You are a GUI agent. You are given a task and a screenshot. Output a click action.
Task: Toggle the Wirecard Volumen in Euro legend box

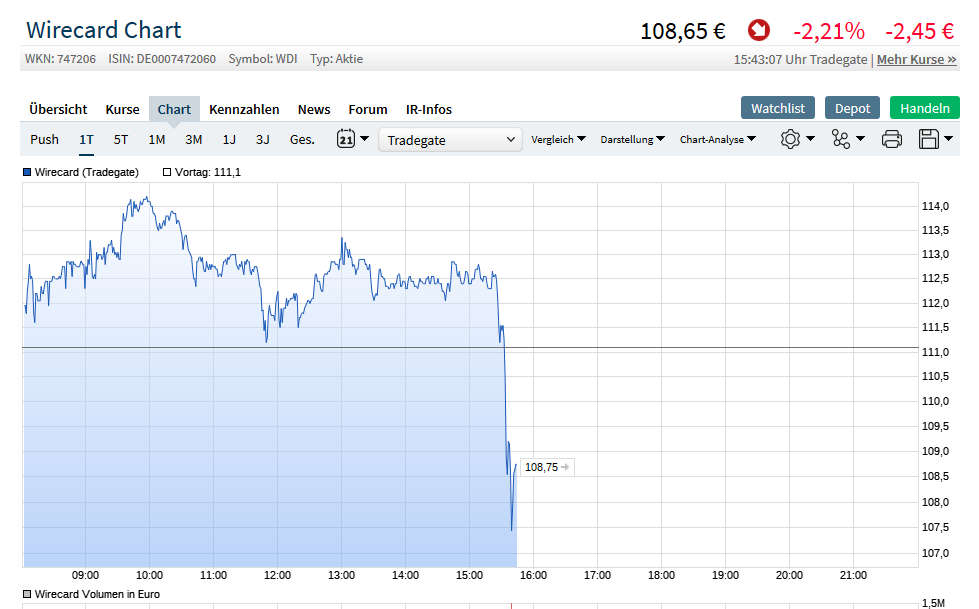27,594
